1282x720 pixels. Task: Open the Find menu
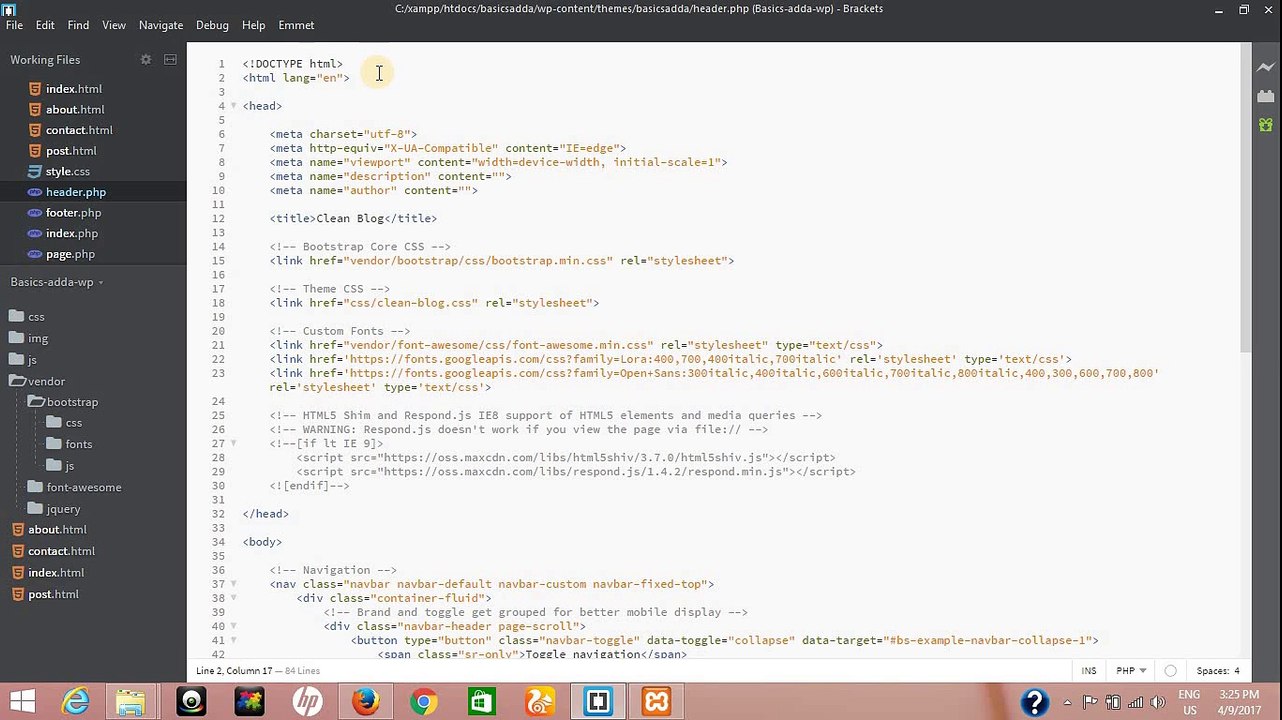tap(78, 25)
